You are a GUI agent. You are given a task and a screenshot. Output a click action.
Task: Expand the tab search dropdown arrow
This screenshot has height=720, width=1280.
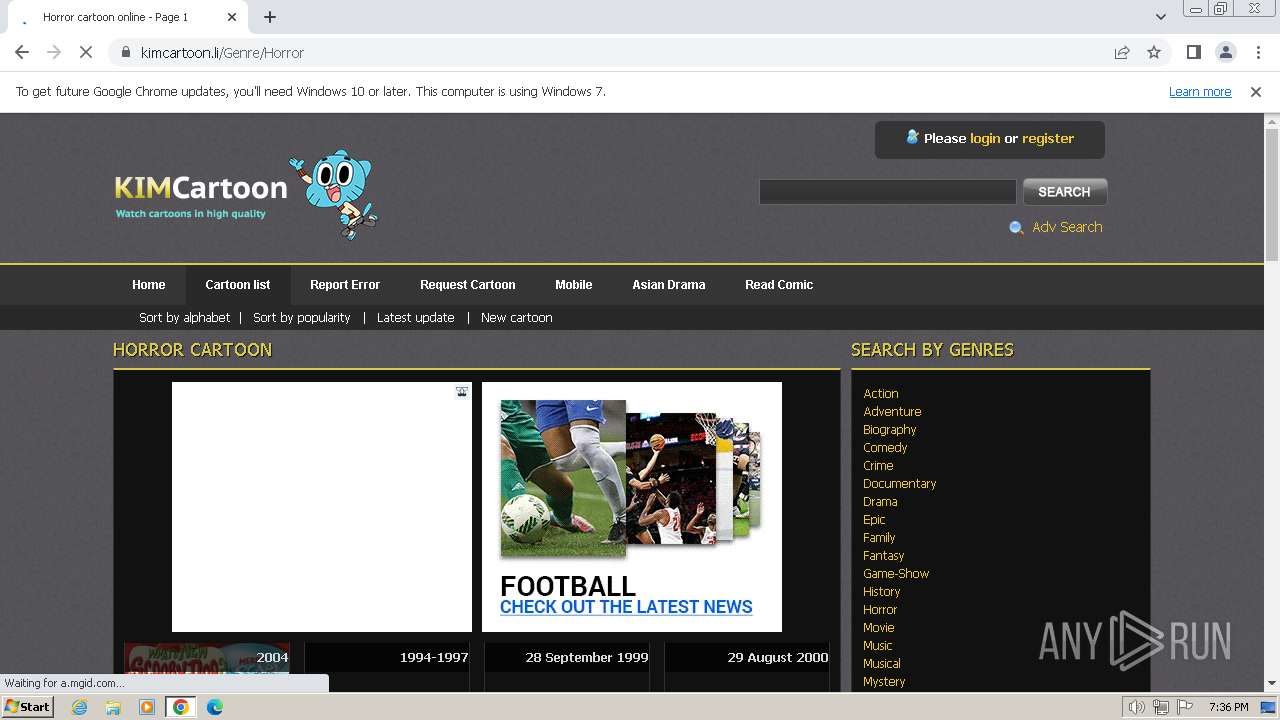tap(1160, 17)
